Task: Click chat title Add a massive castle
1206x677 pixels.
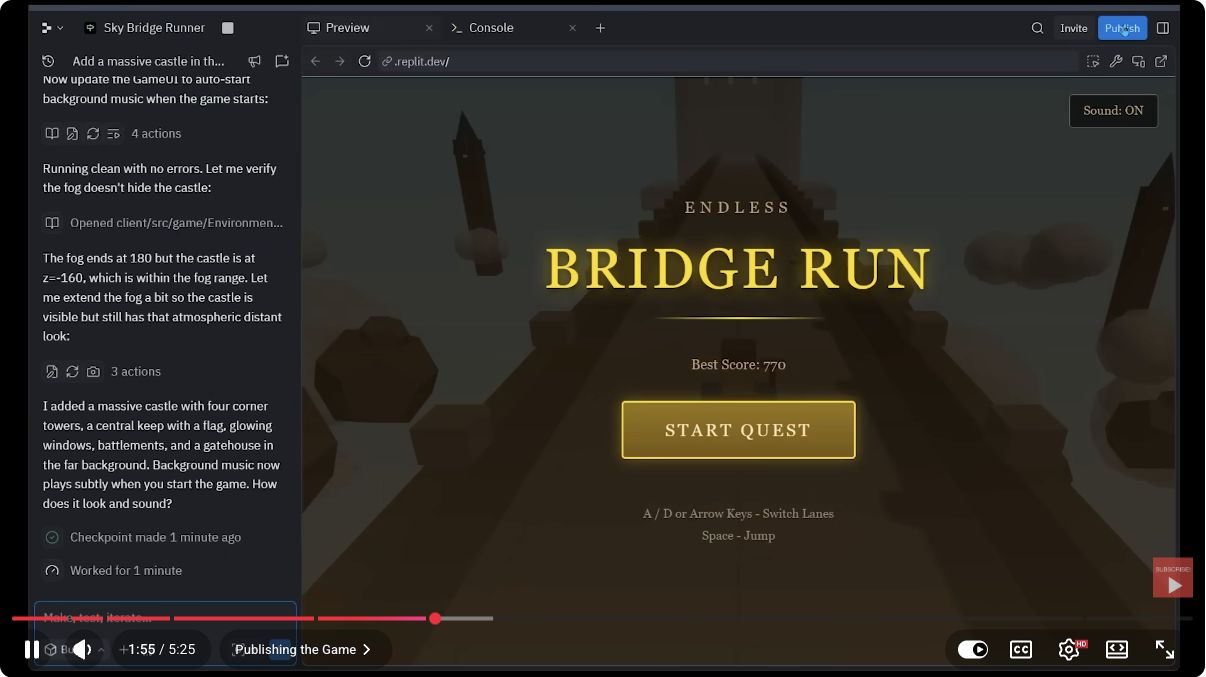Action: 148,61
